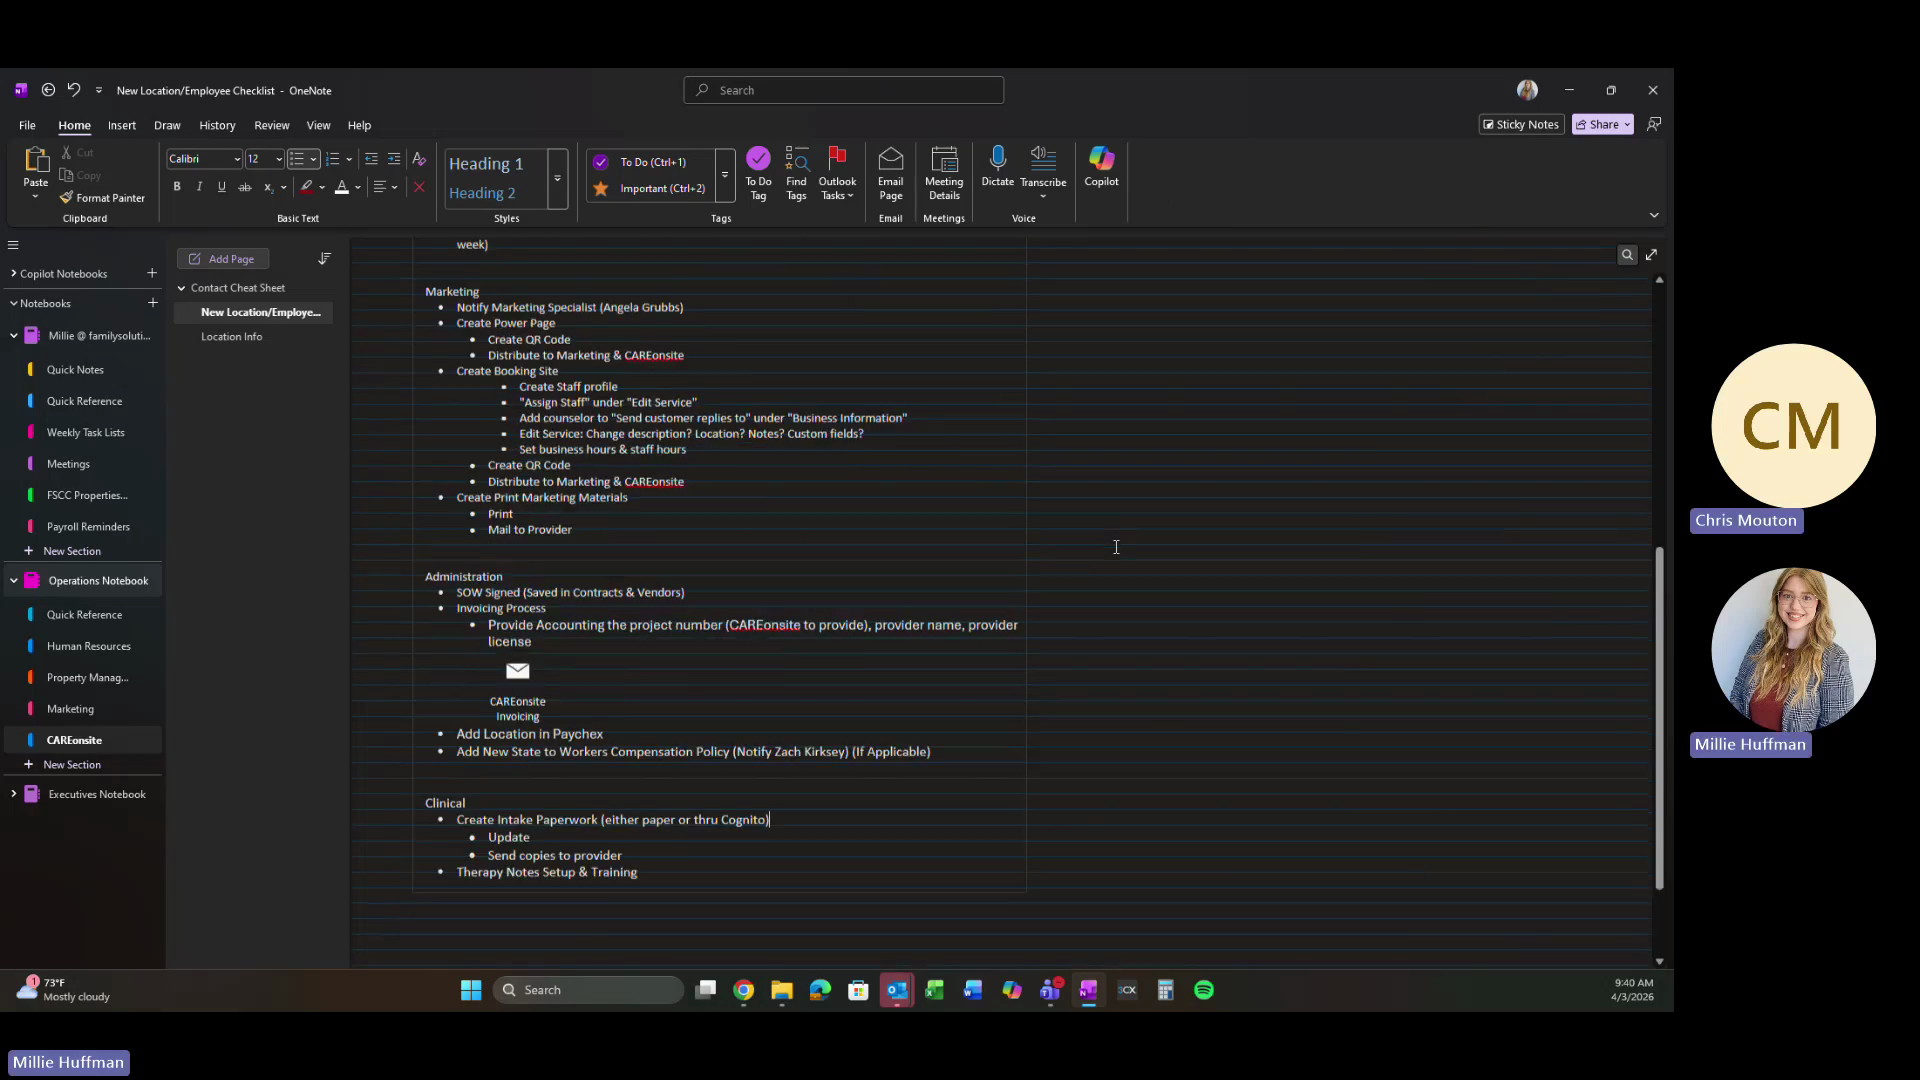1920x1080 pixels.
Task: Apply the text highlight color
Action: tap(306, 187)
